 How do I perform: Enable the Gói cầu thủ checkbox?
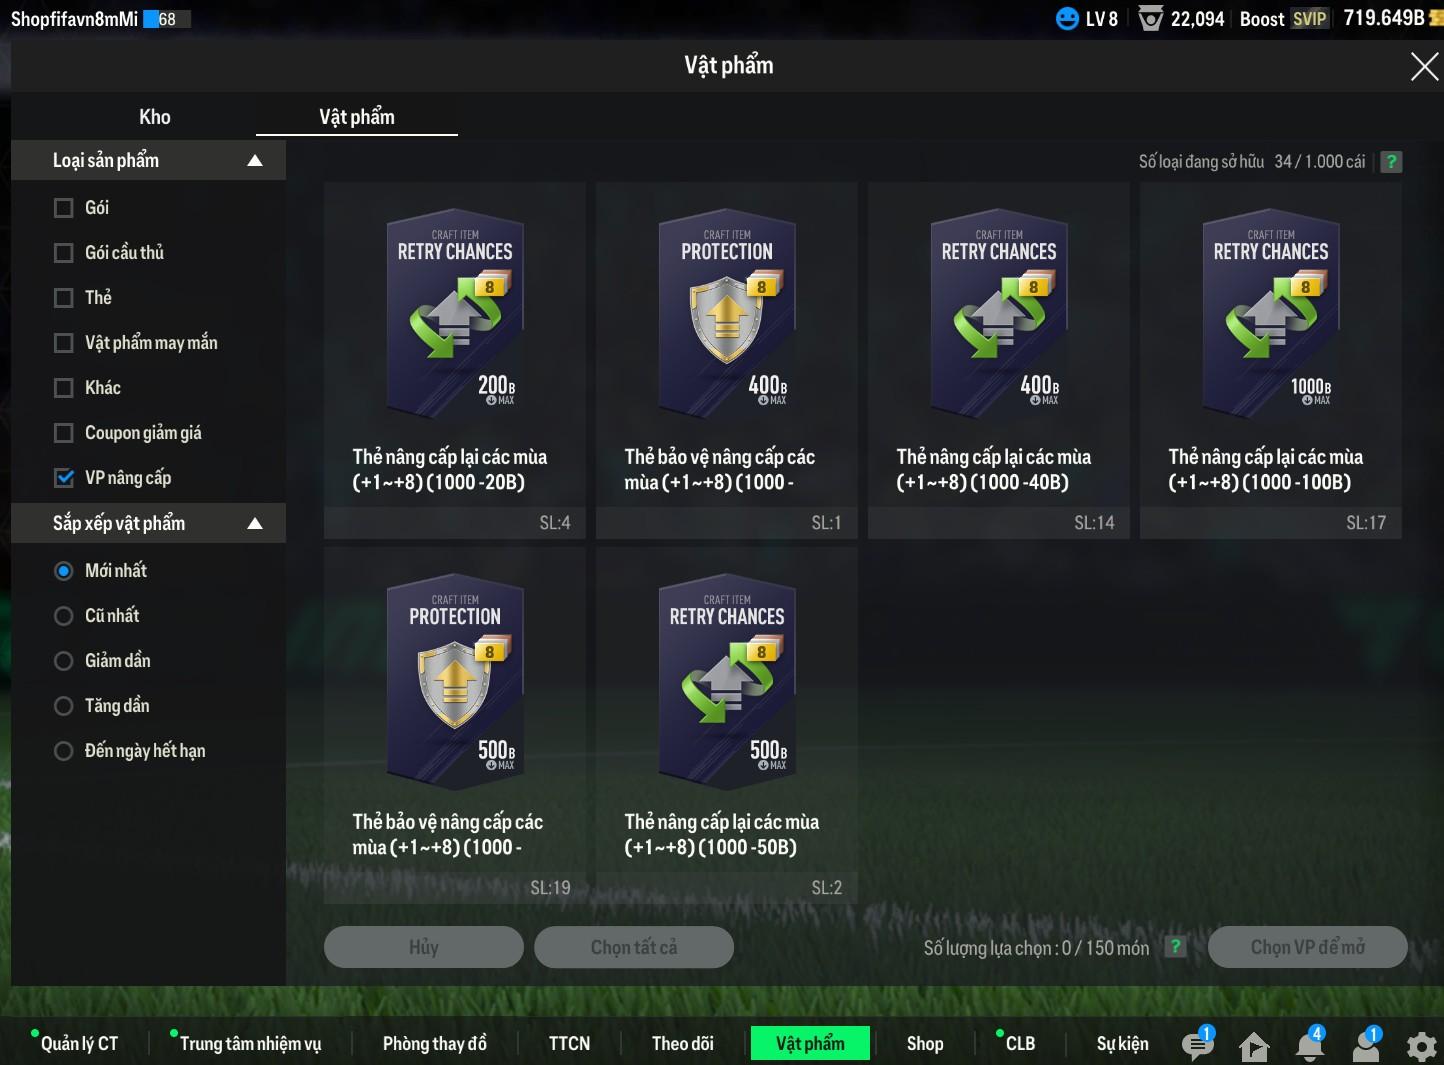64,253
